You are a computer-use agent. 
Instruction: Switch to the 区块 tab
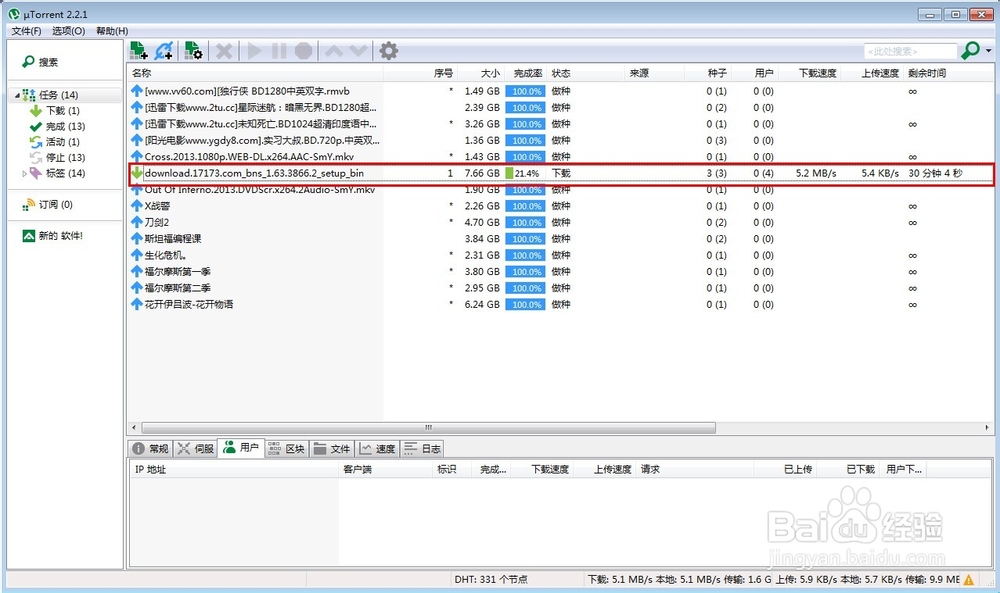286,448
